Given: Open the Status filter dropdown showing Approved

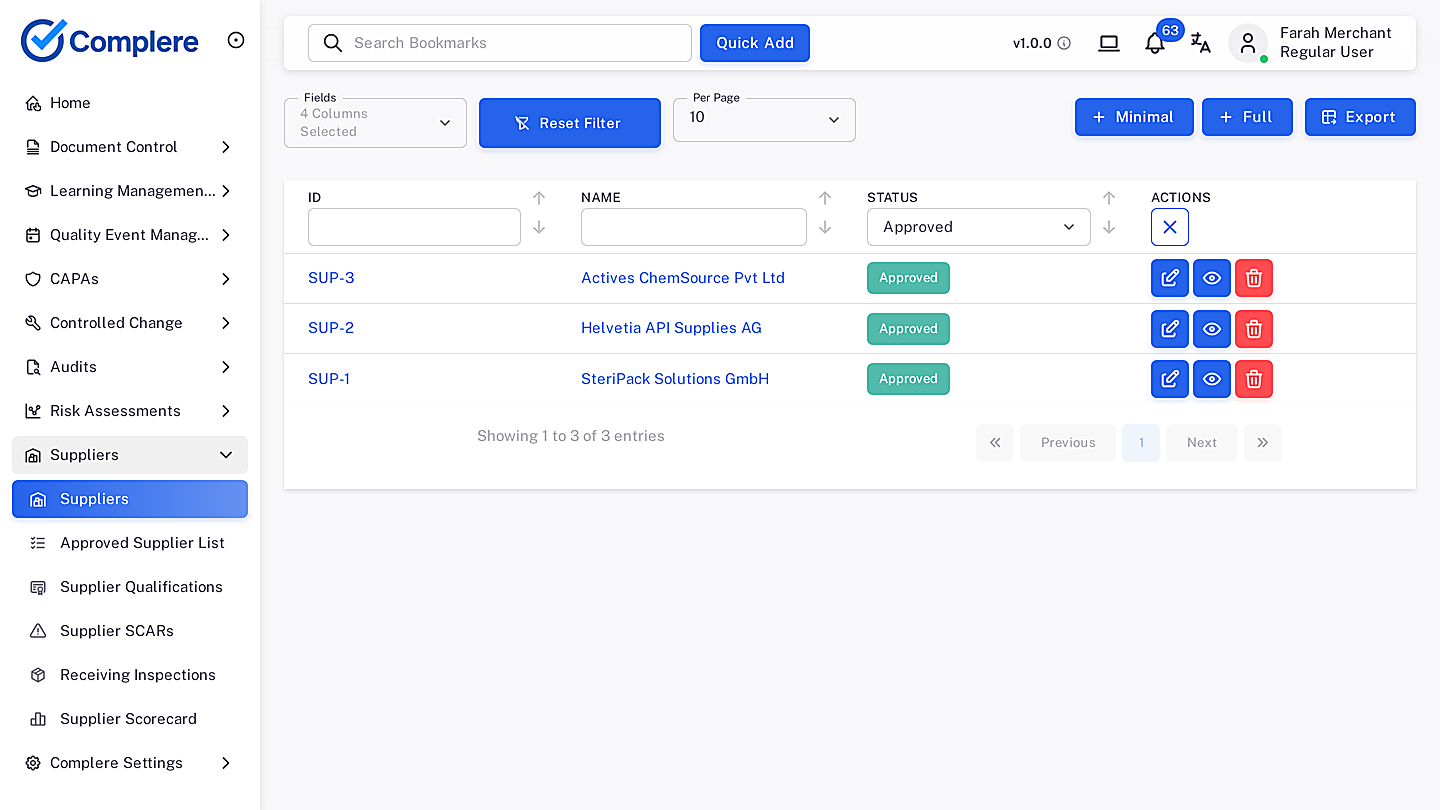Looking at the screenshot, I should 979,227.
